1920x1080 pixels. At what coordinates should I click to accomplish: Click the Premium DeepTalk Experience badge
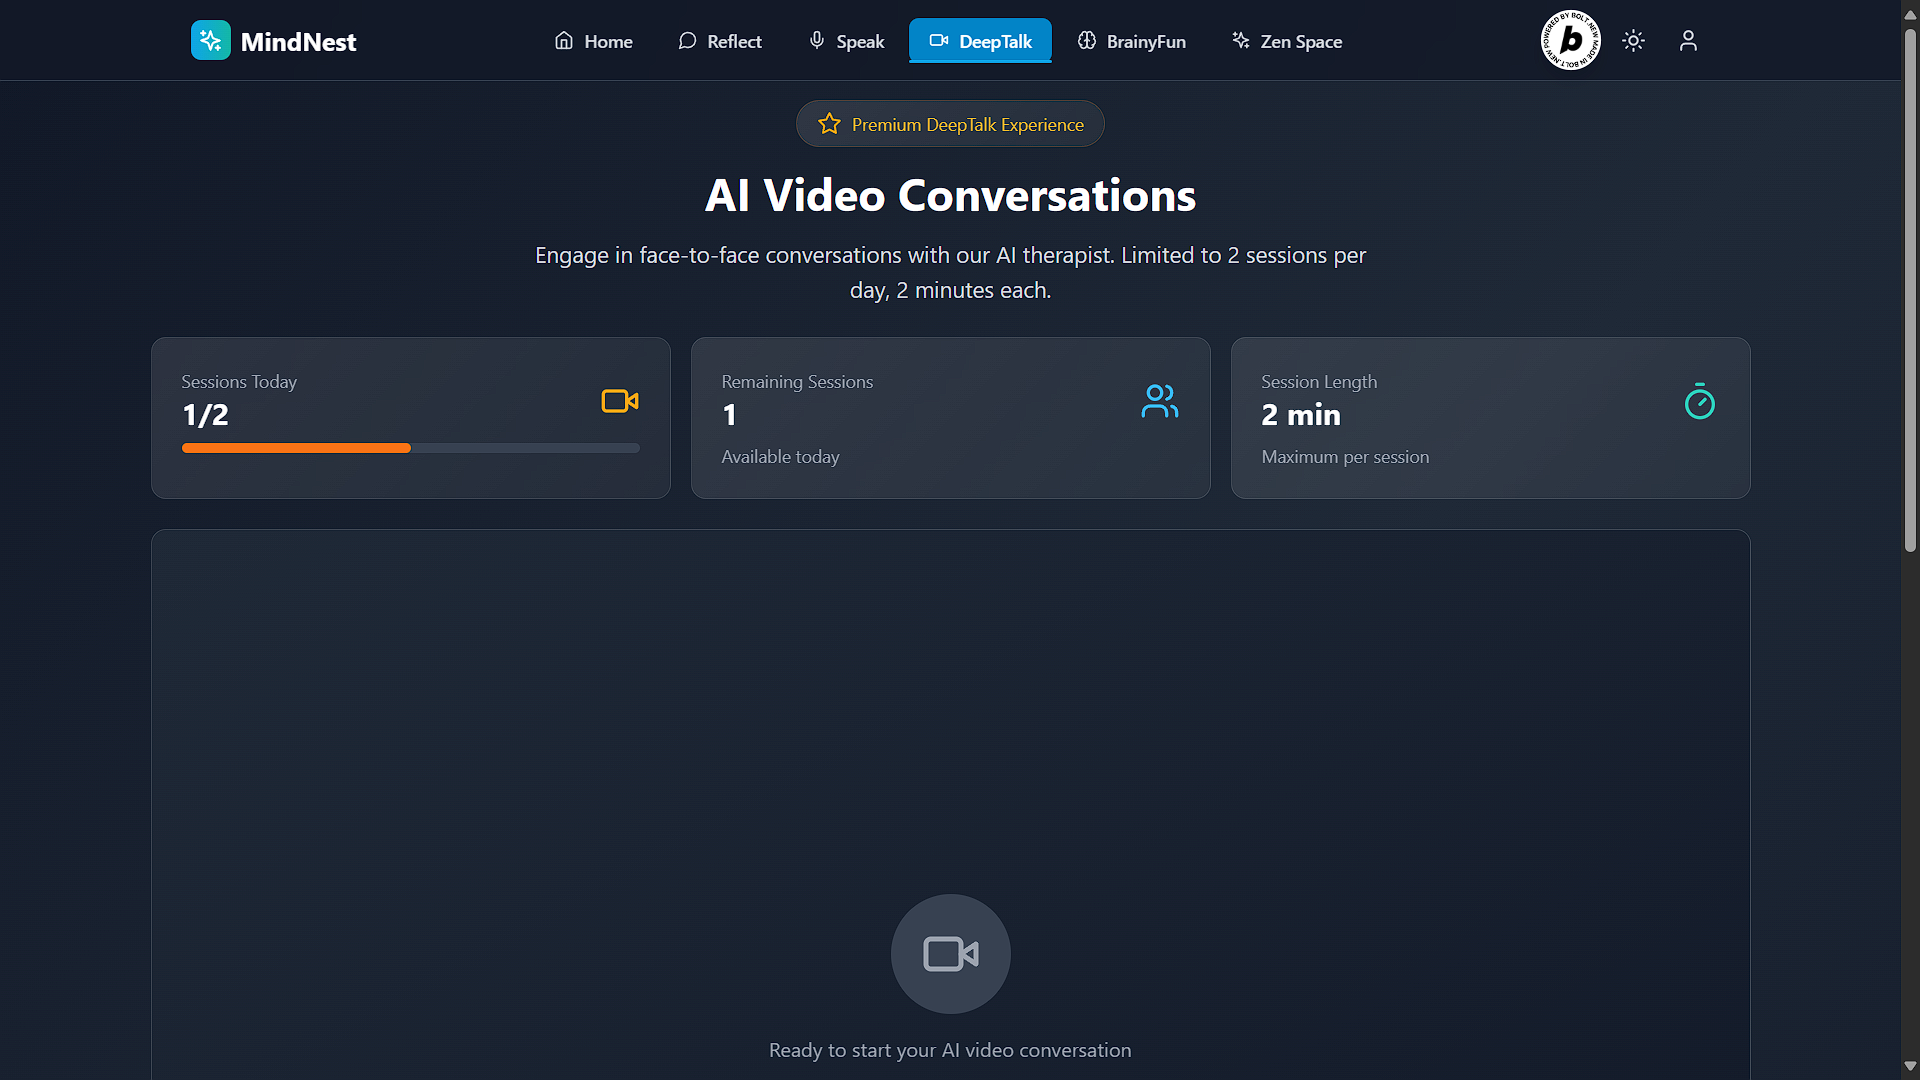click(x=966, y=124)
